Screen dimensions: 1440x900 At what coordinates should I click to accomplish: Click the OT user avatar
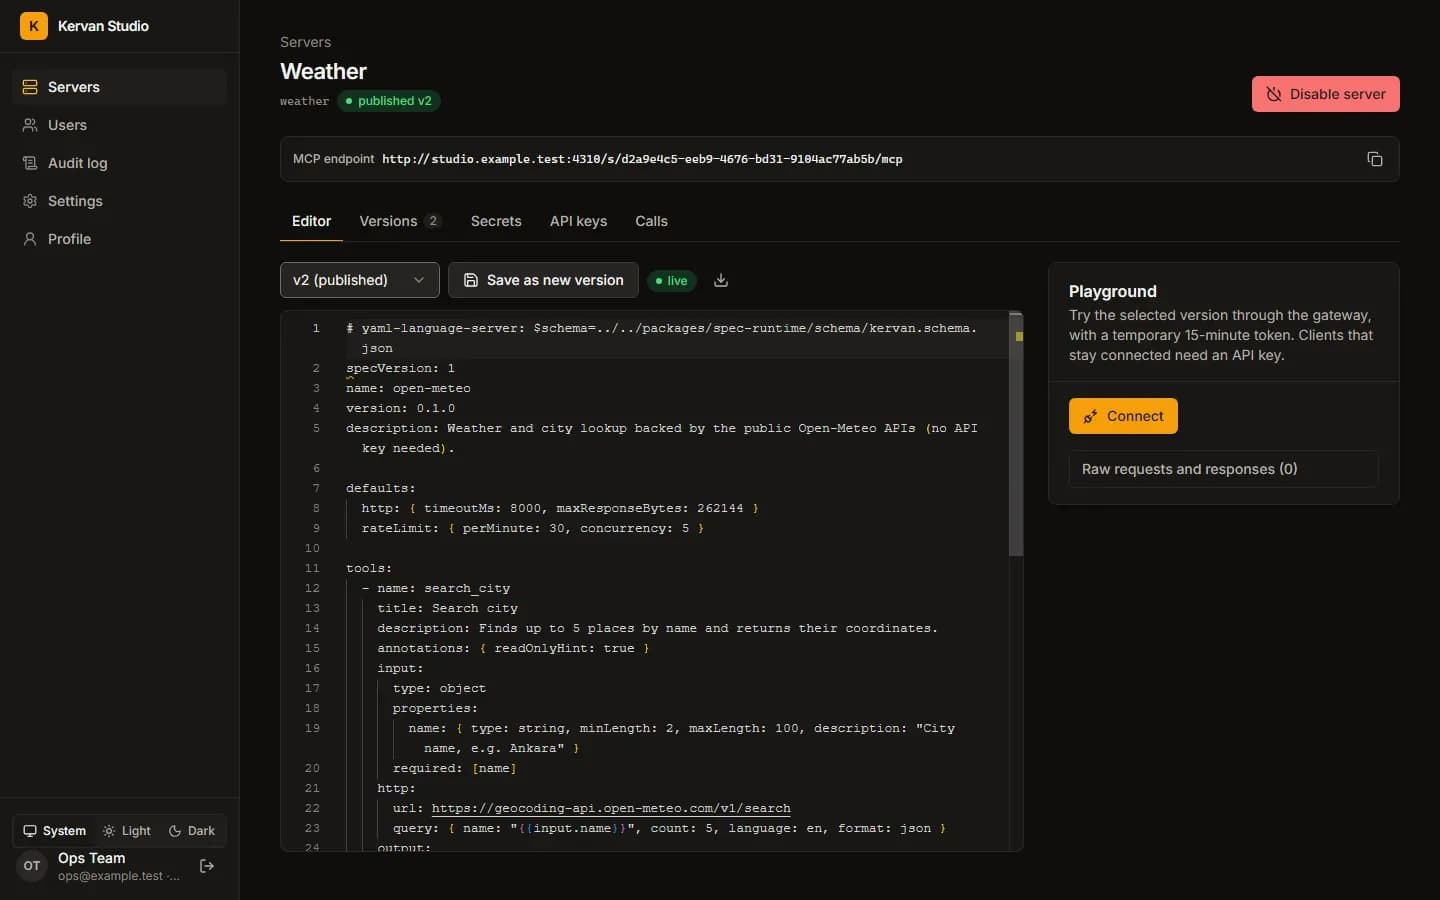32,866
